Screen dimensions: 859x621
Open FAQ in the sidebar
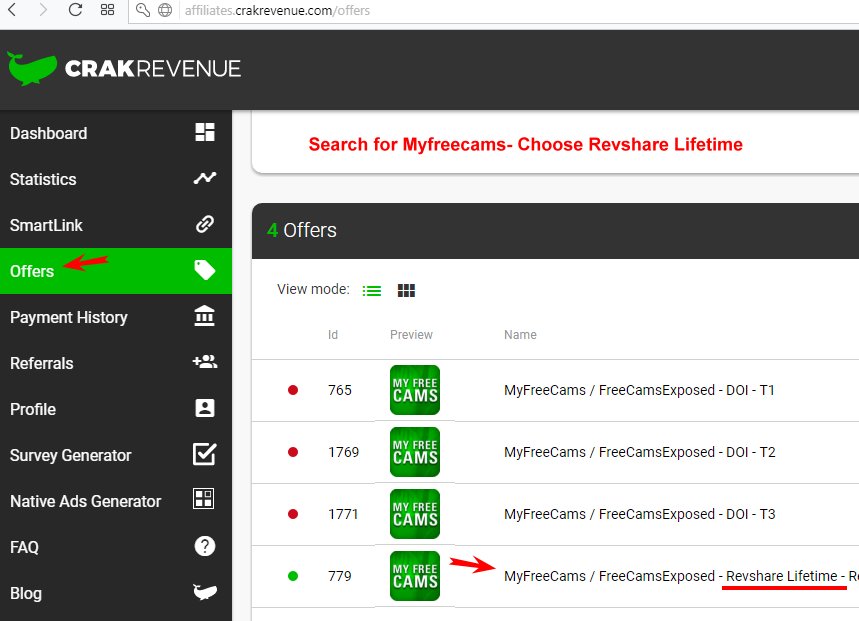click(x=116, y=547)
